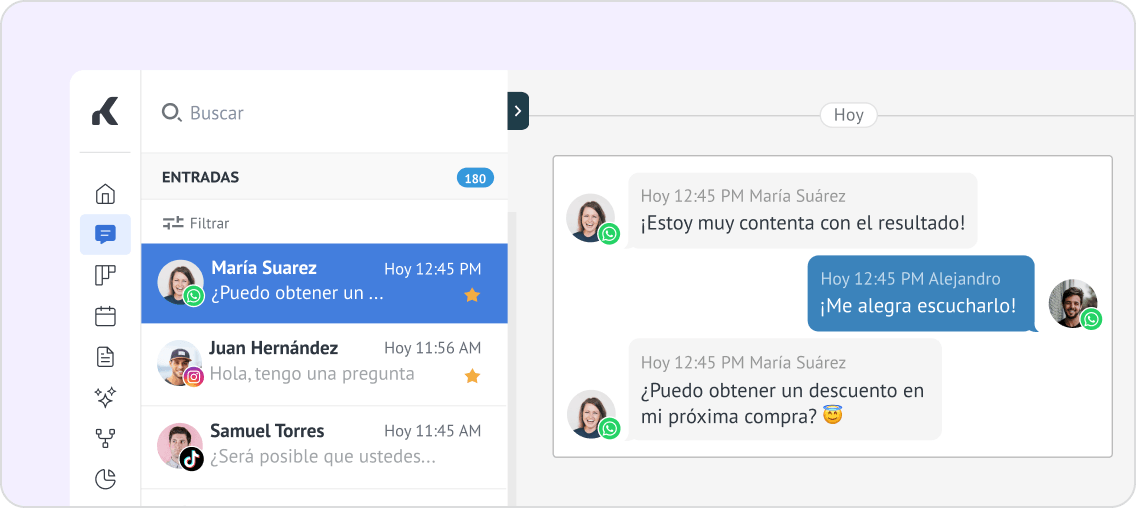Open the Home icon in sidebar
This screenshot has height=508, width=1136.
[x=105, y=194]
